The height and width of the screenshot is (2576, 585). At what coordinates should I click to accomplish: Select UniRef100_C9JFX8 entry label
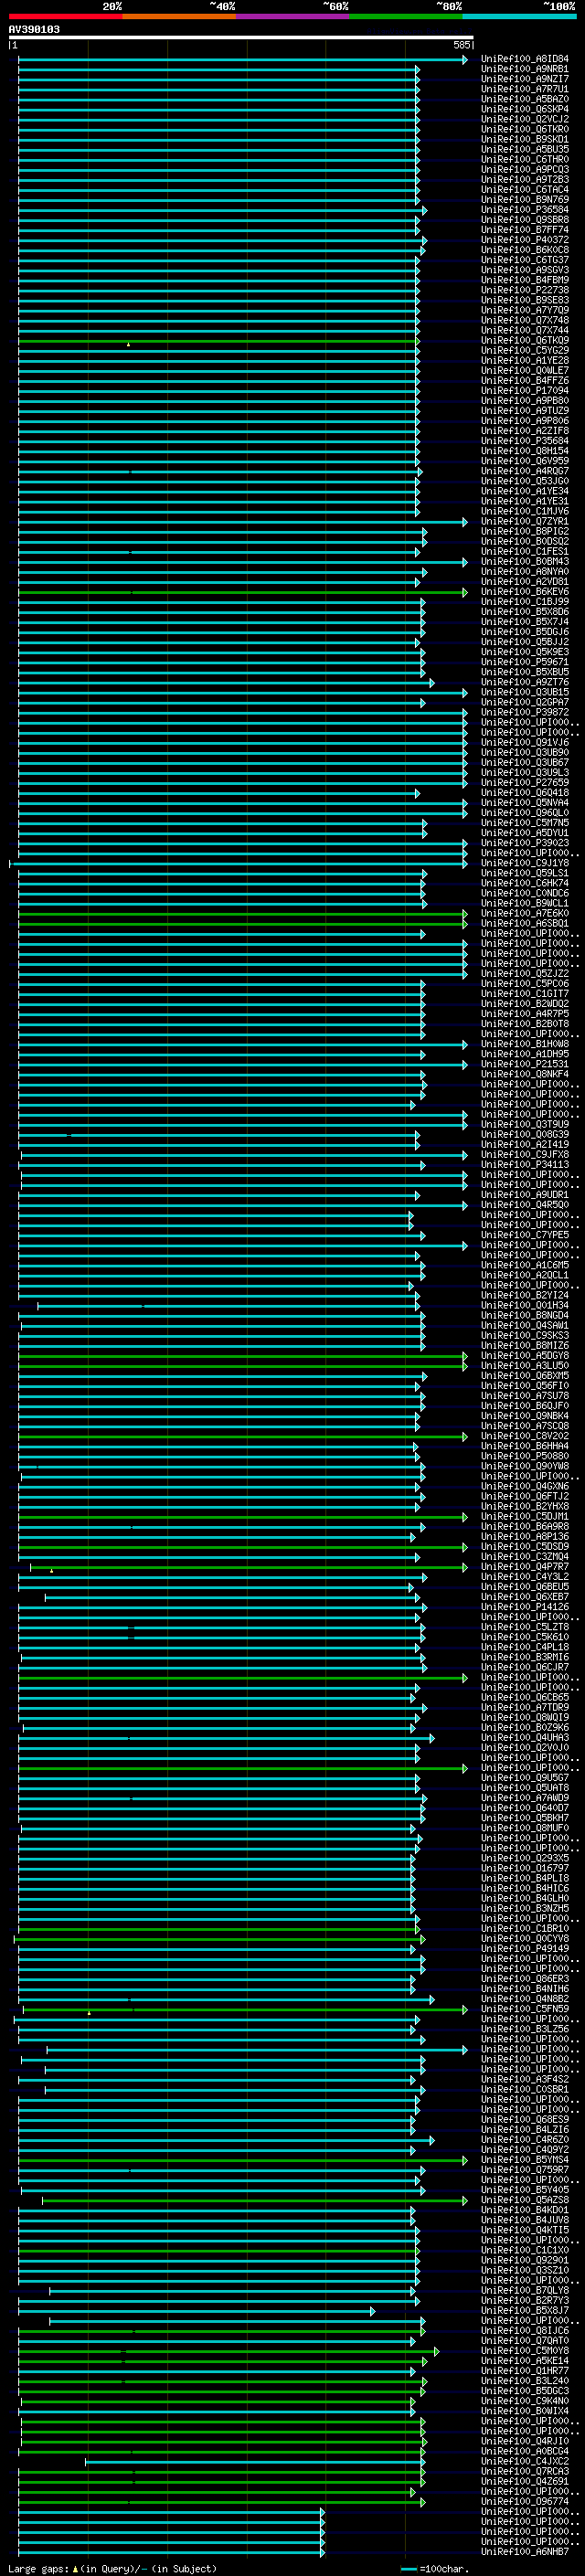(x=524, y=1155)
